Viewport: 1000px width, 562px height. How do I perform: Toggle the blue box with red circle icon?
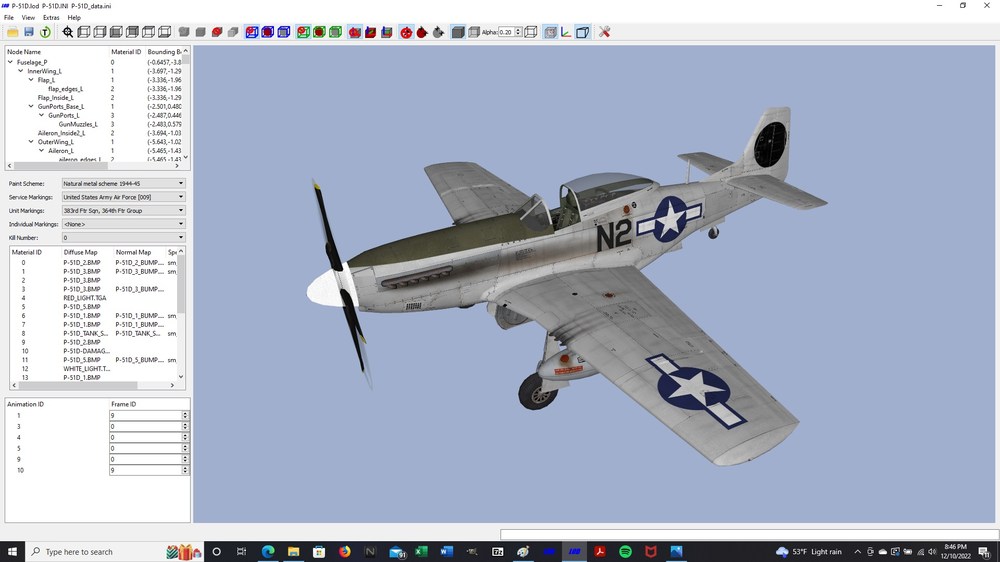pos(252,32)
